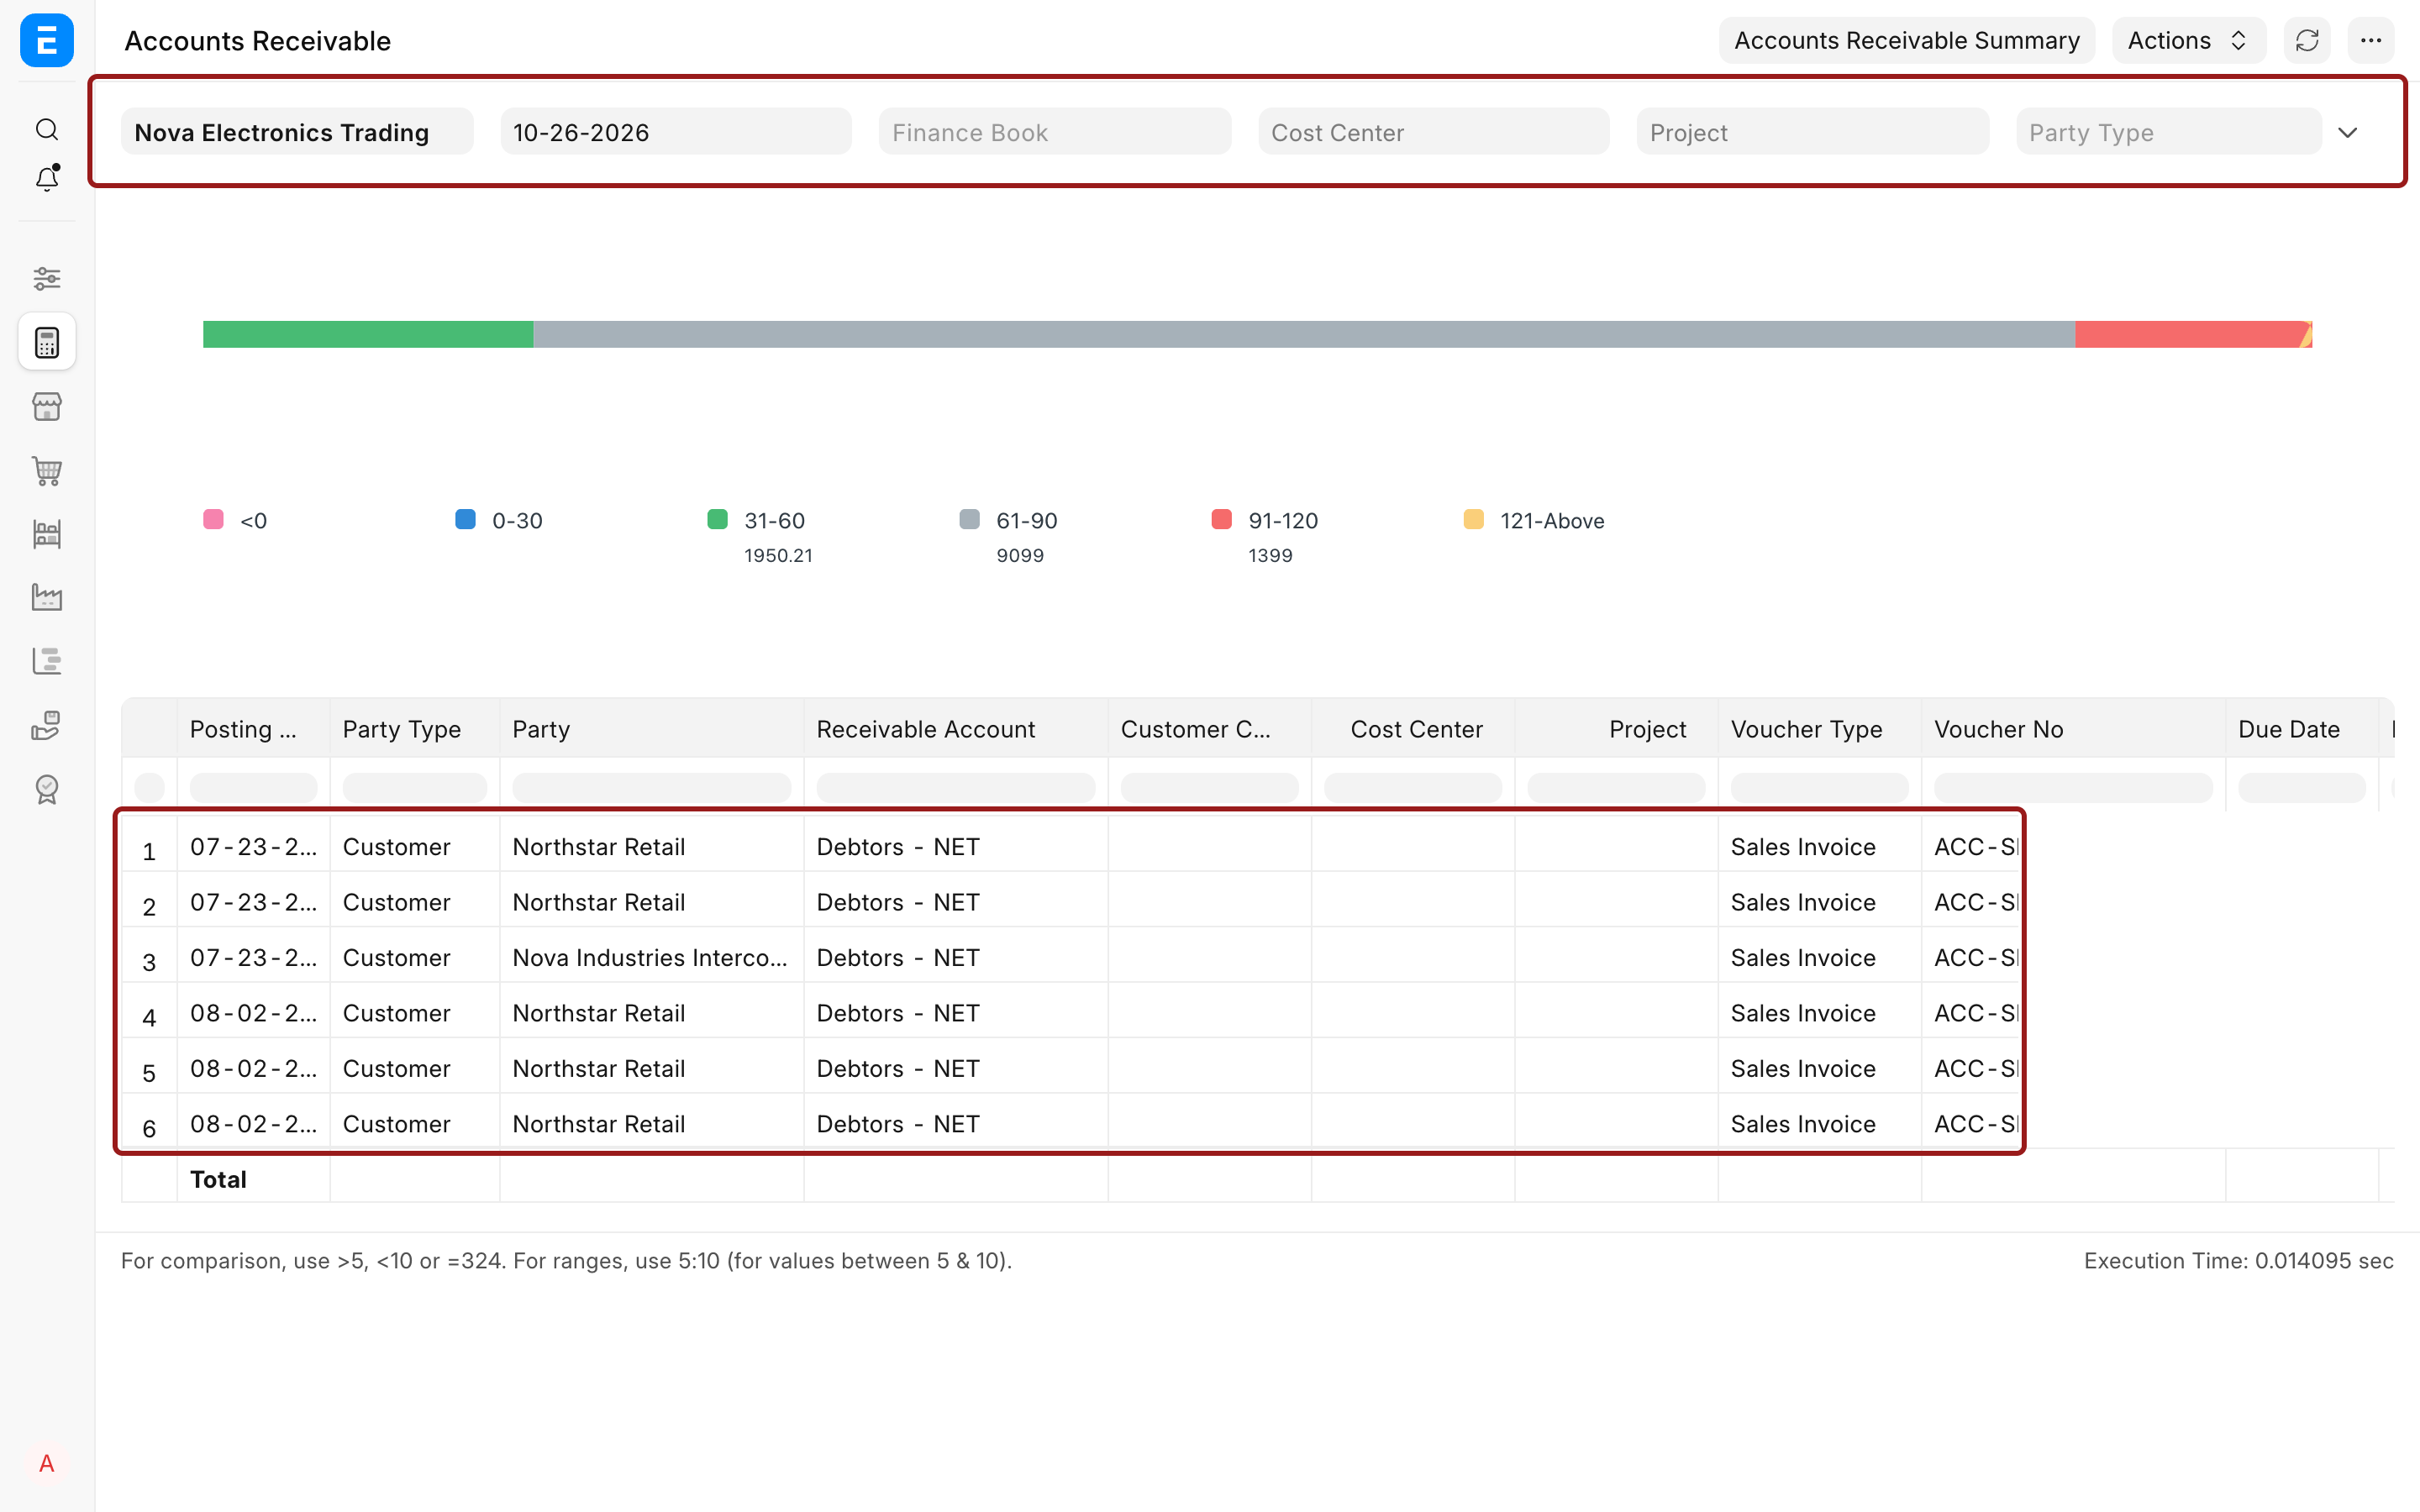Open the Quality badge sidebar icon
Screen dimensions: 2420x1512
click(47, 789)
